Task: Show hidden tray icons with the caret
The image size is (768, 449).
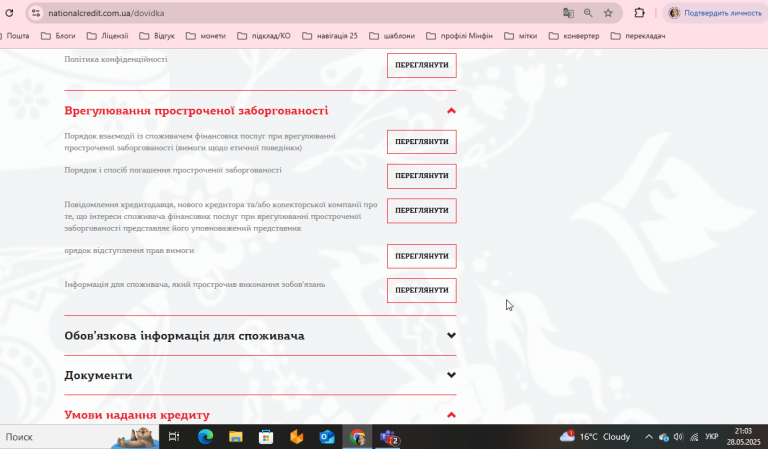Action: tap(648, 437)
